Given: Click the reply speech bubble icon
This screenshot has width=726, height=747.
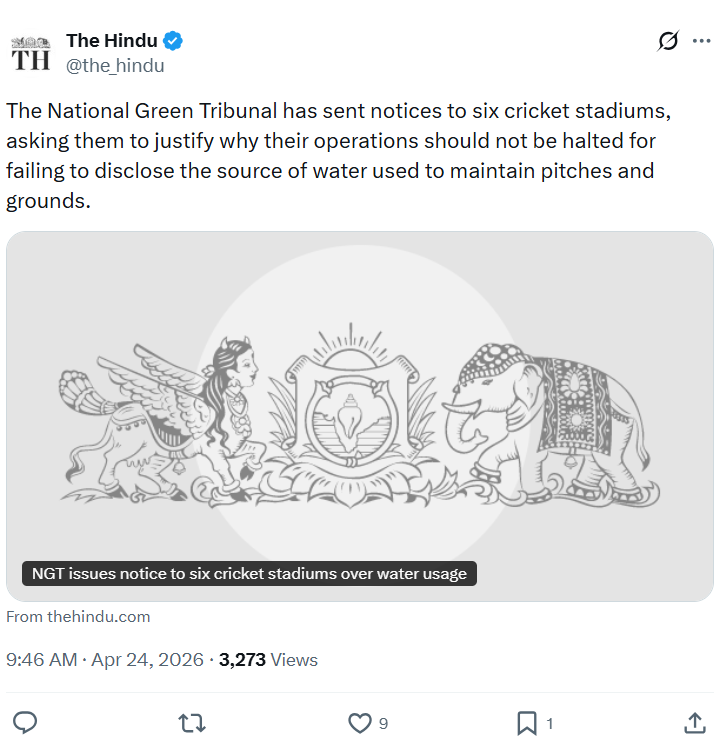Looking at the screenshot, I should (x=26, y=722).
